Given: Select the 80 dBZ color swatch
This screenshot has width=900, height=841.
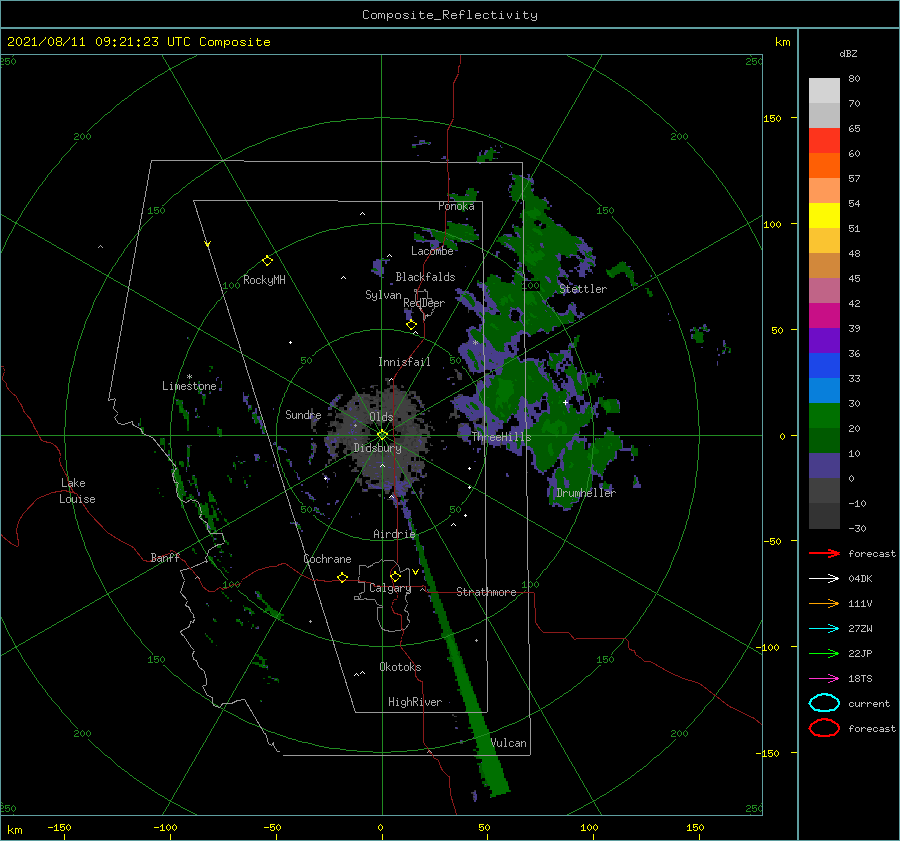Looking at the screenshot, I should tap(824, 90).
